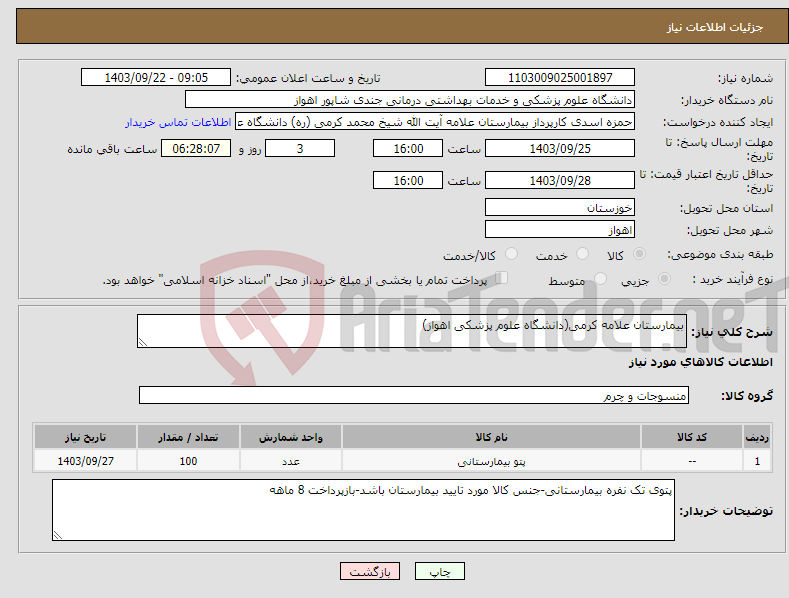Click the need date cell 1403/09/27
Viewport: 789px width, 598px height.
(86, 461)
